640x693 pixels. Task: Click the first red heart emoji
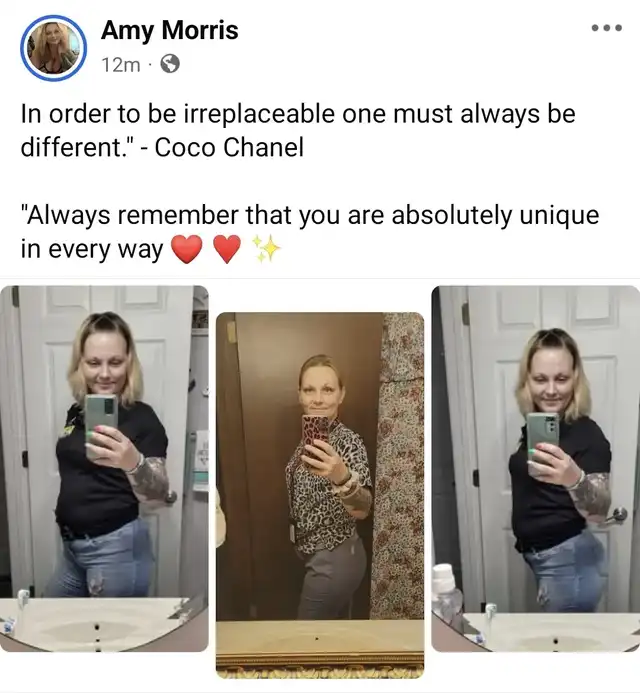pyautogui.click(x=187, y=250)
